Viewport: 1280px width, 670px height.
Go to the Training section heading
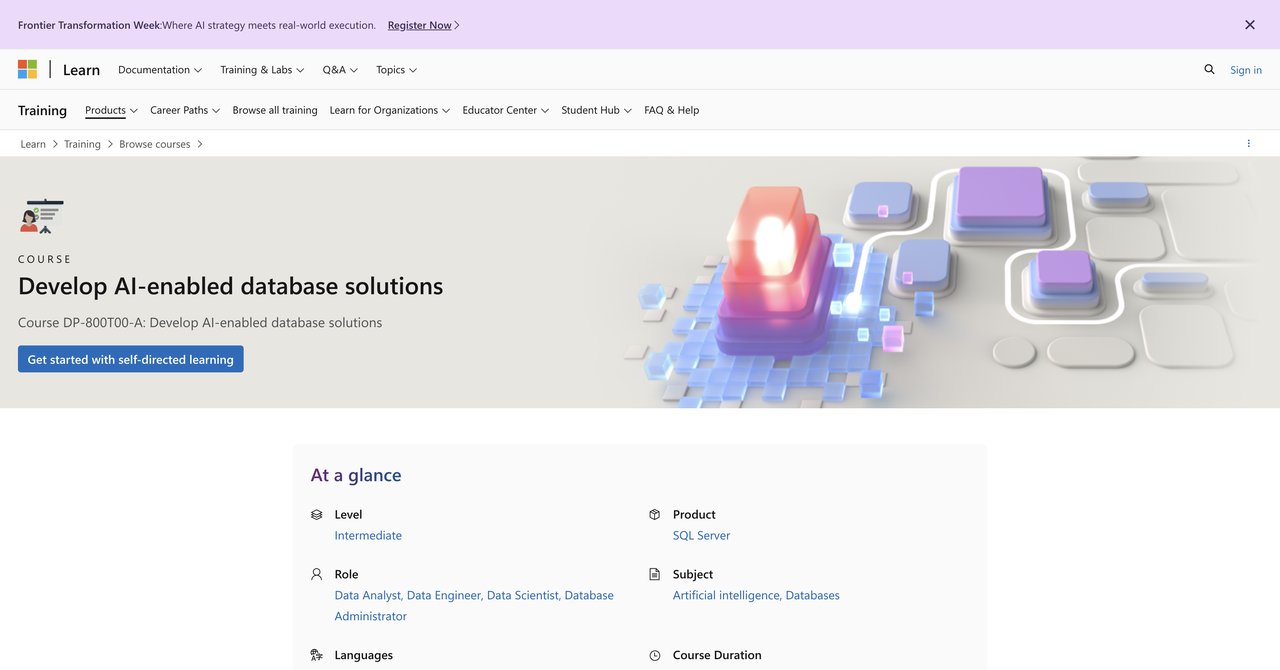point(42,111)
